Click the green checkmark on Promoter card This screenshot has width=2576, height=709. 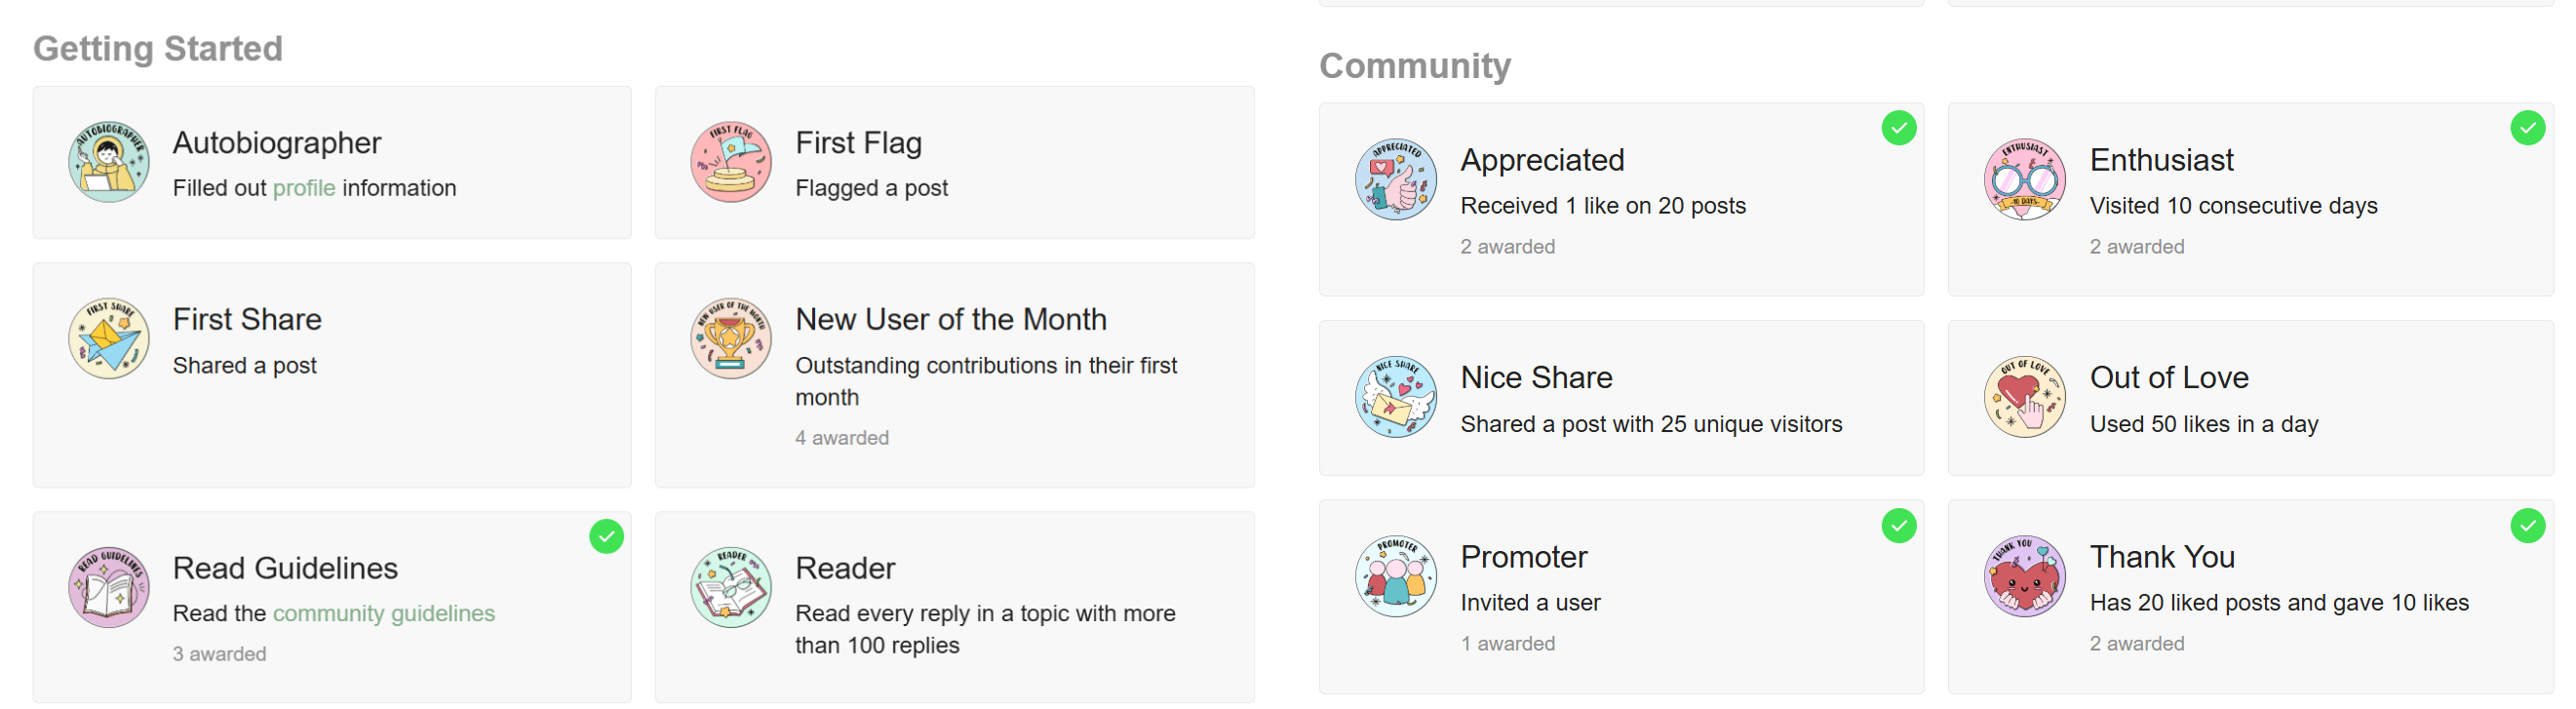[x=1899, y=526]
